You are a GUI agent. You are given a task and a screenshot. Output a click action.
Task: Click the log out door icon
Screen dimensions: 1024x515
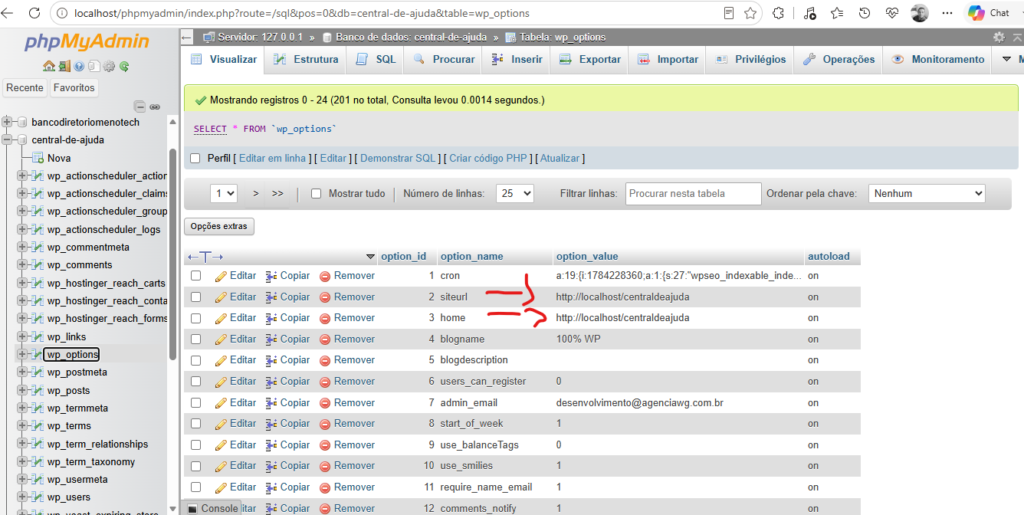click(x=65, y=66)
